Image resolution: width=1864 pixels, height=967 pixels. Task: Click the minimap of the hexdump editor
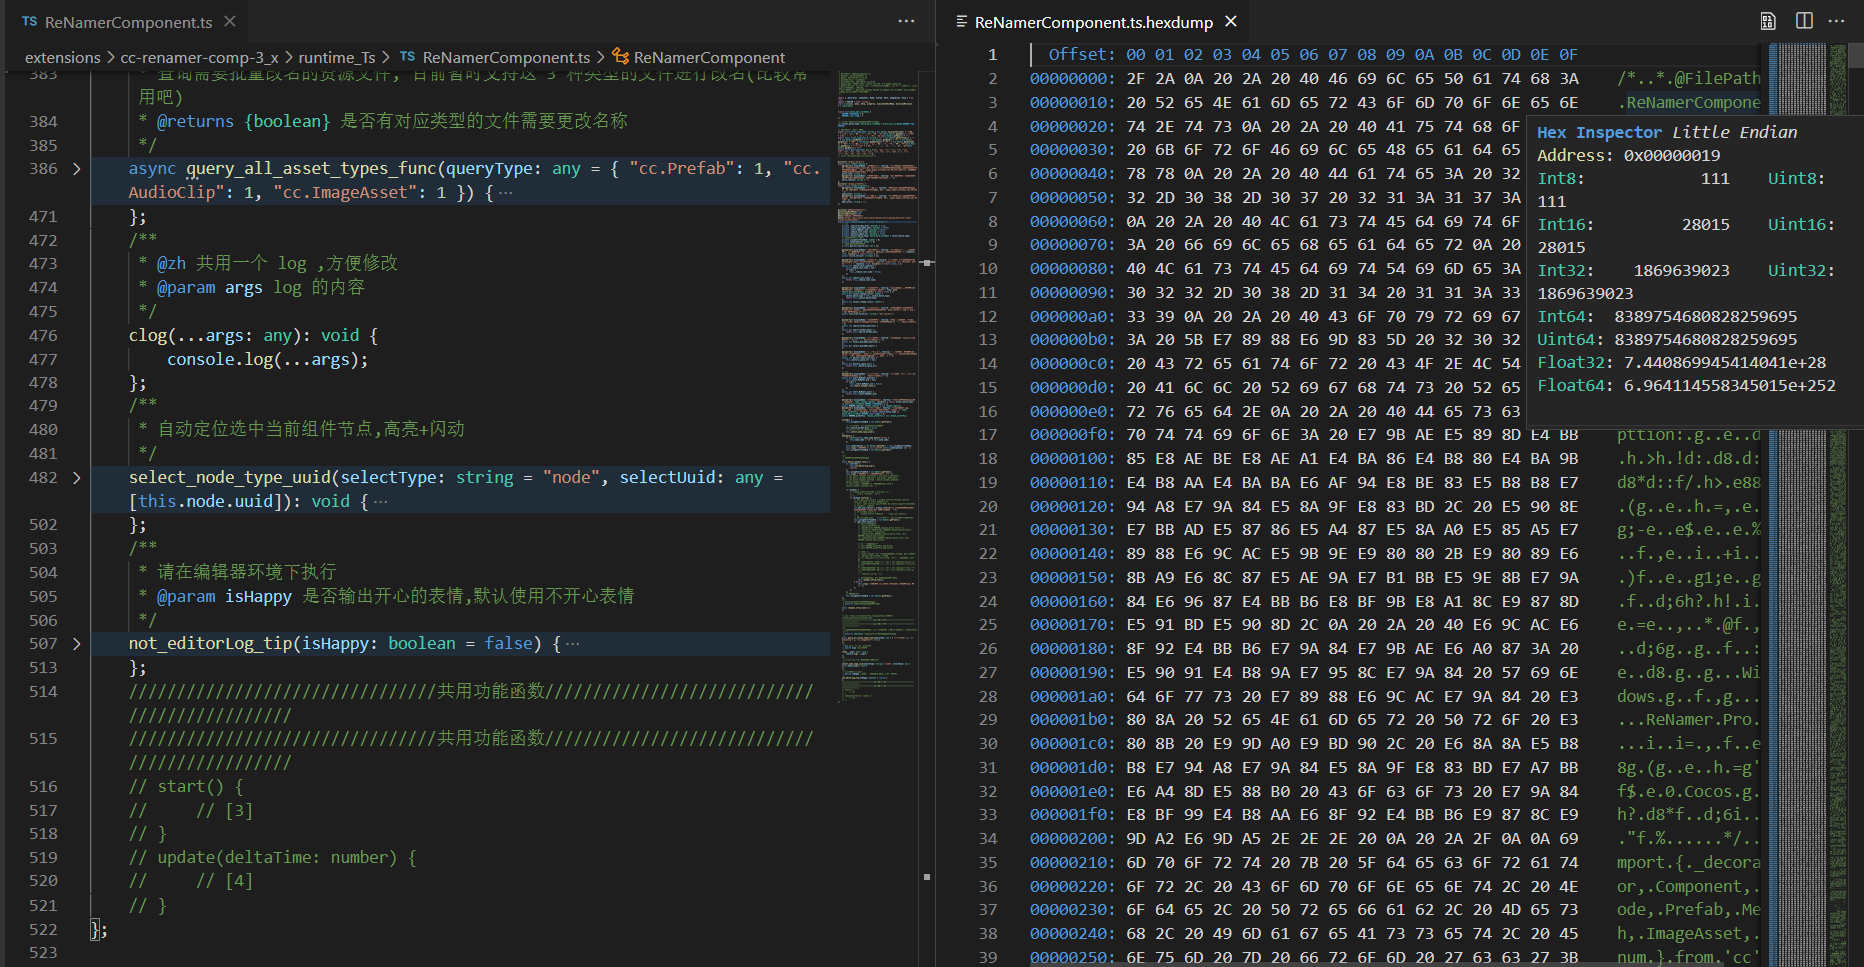point(1807,505)
